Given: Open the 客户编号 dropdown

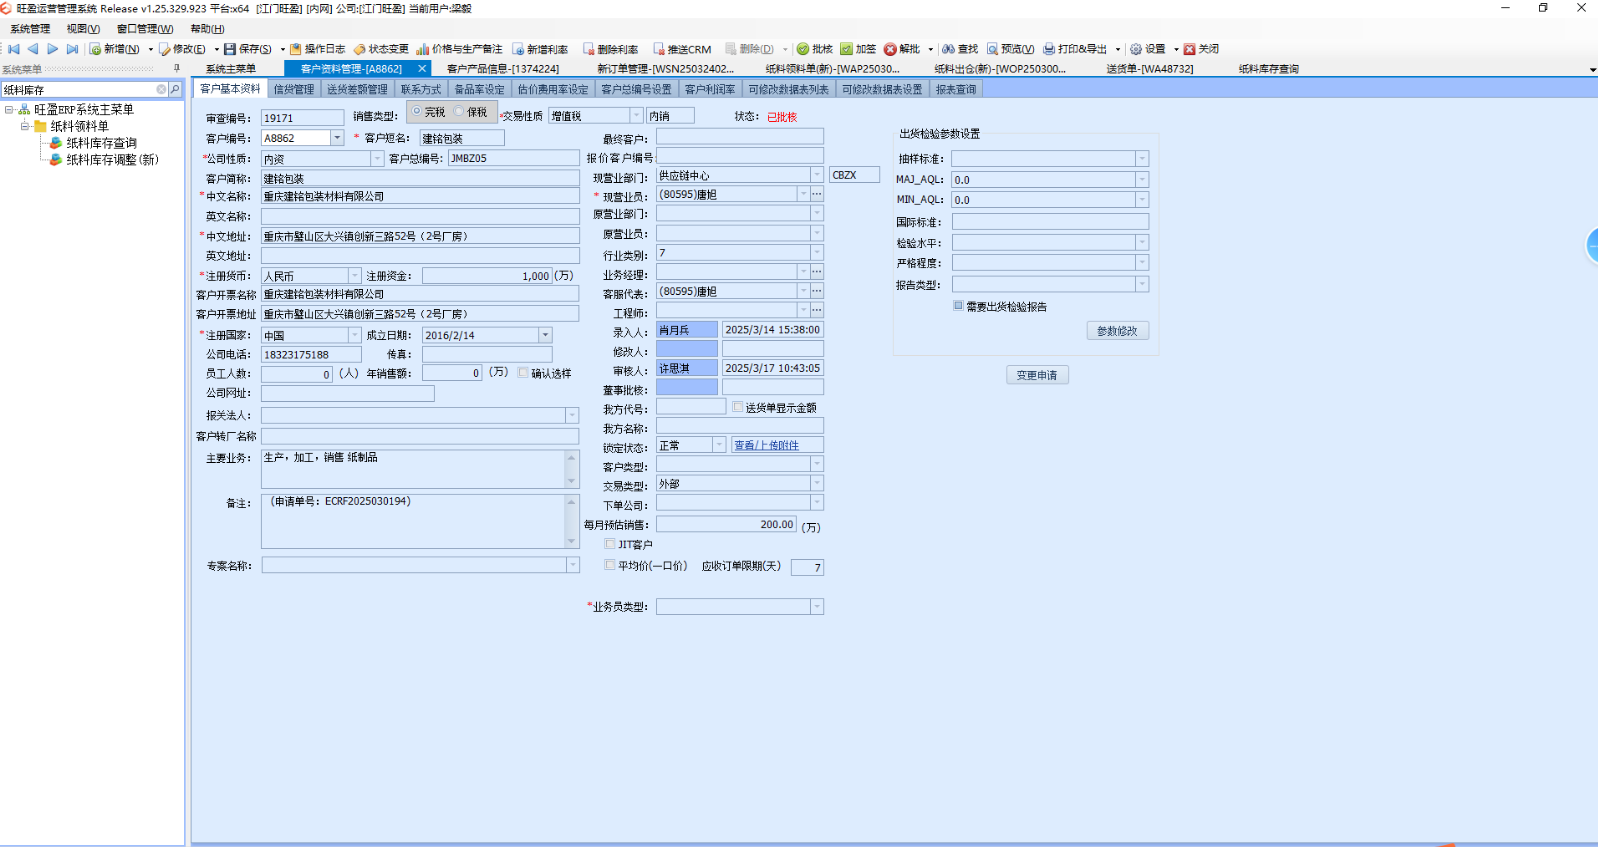Looking at the screenshot, I should coord(337,138).
